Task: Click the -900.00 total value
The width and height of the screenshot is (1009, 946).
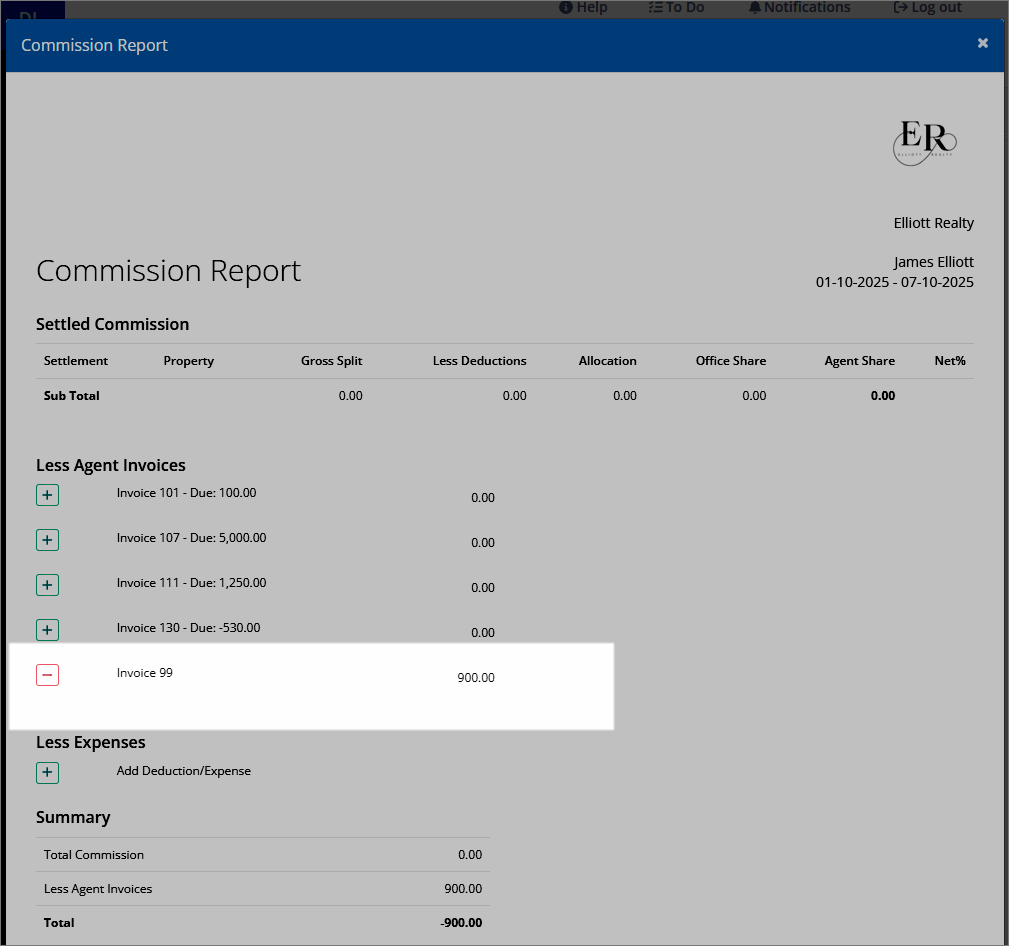Action: tap(461, 923)
